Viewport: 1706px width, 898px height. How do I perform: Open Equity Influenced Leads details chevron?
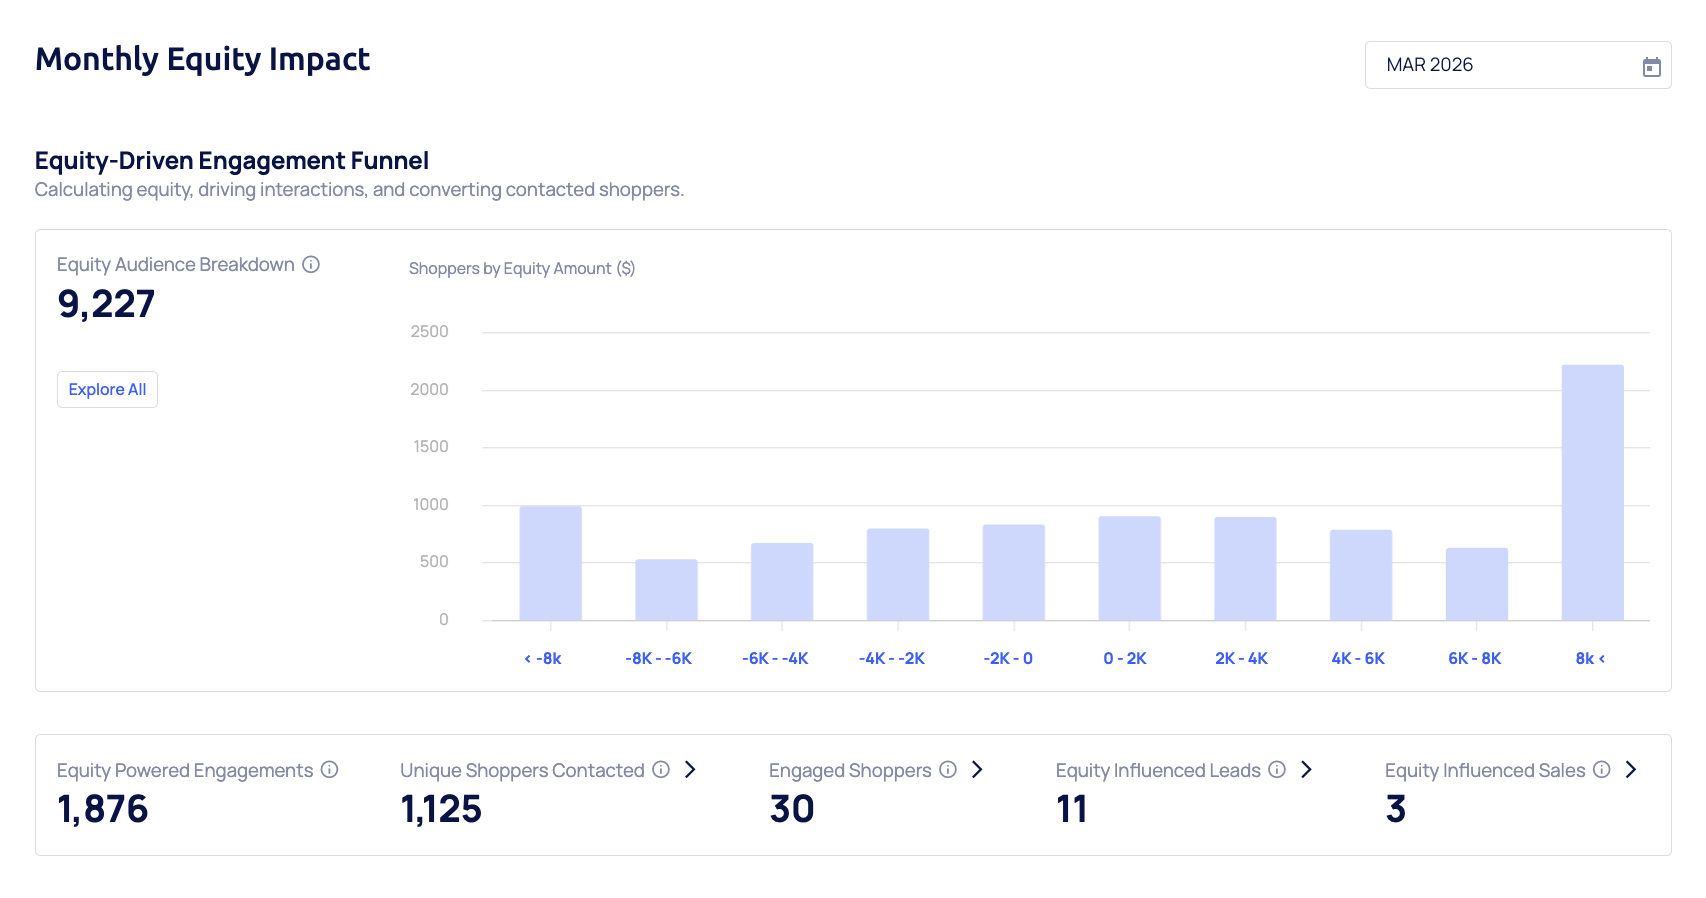pos(1306,769)
